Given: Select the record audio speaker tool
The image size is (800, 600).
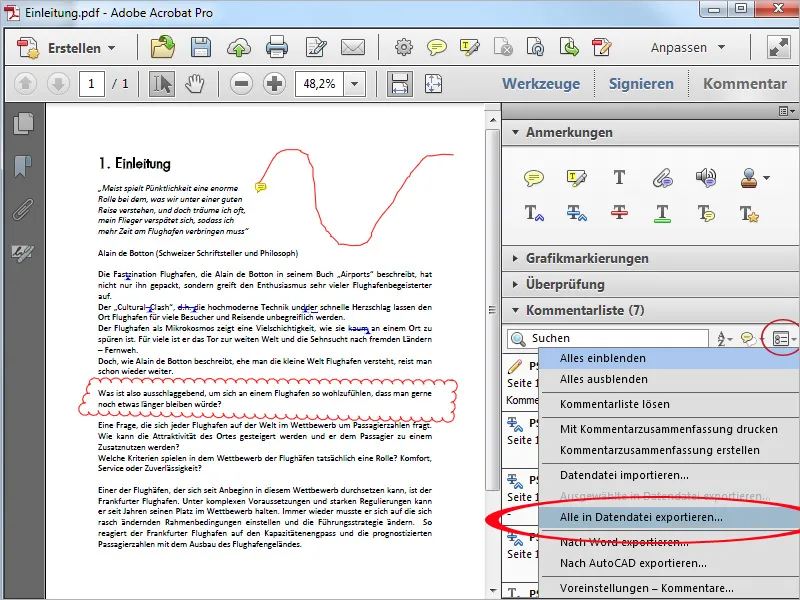Looking at the screenshot, I should (706, 178).
